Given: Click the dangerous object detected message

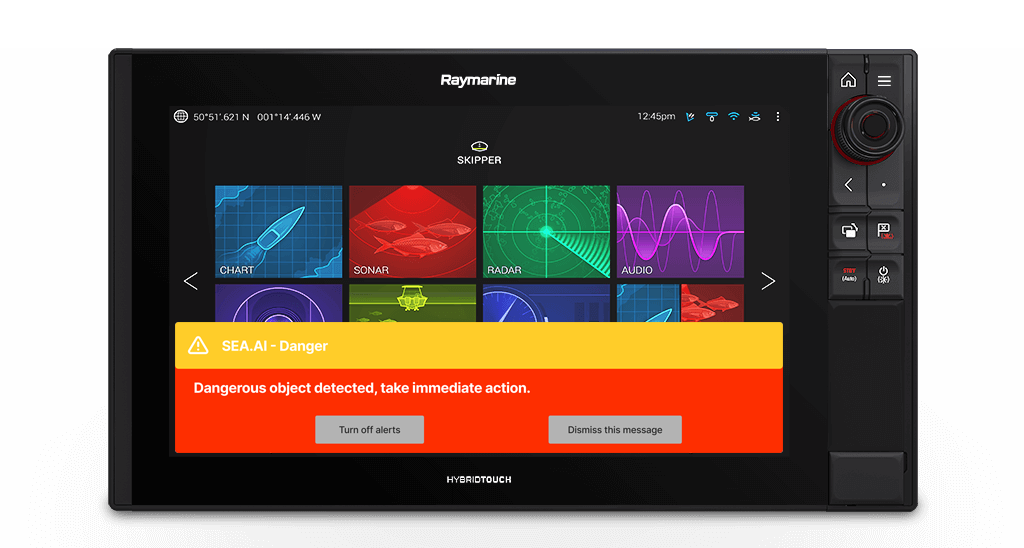Looking at the screenshot, I should 362,388.
